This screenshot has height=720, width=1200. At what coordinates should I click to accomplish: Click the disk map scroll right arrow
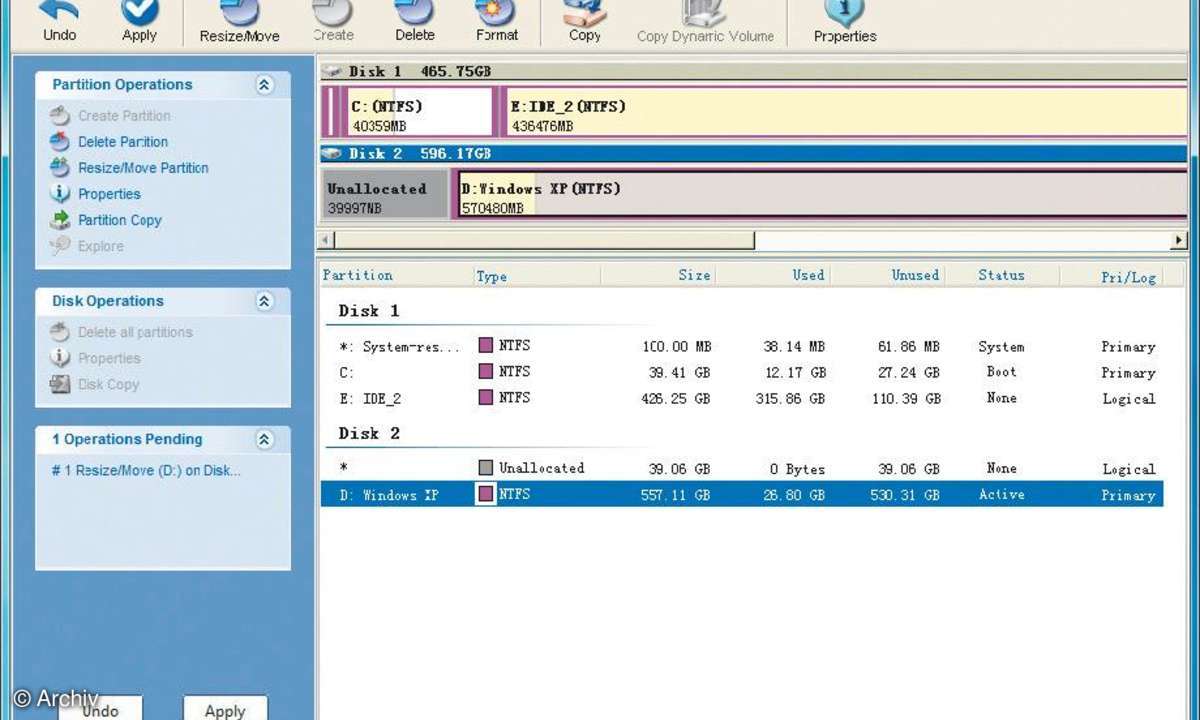(1179, 240)
